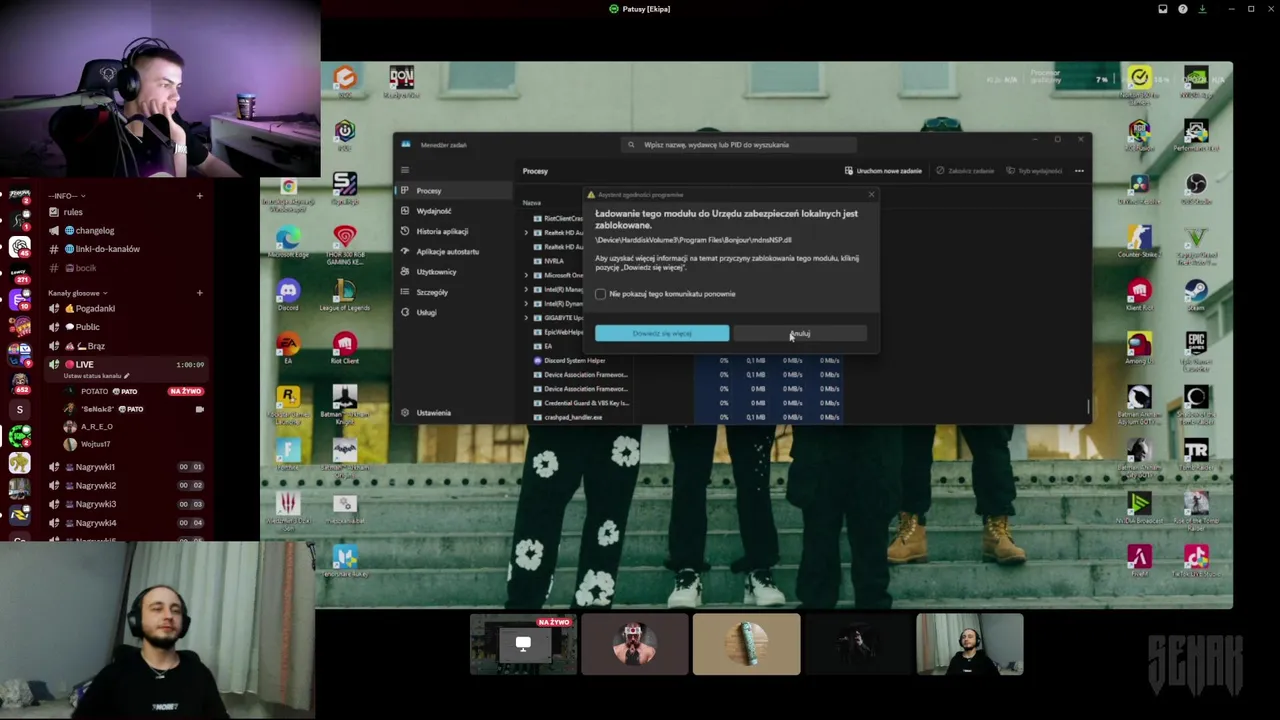Open the Szczegóły tab

pos(453,292)
